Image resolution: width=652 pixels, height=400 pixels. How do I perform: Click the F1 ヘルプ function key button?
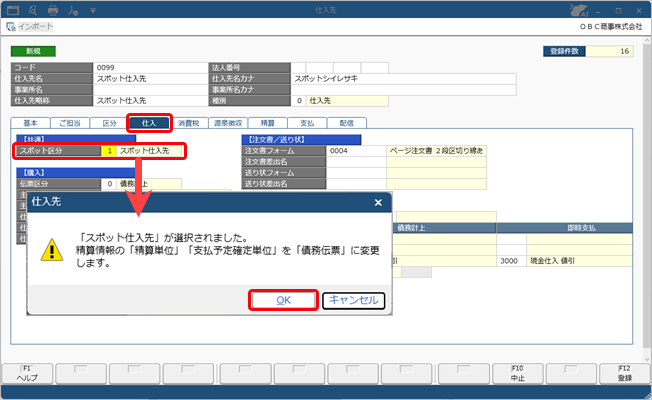point(27,373)
